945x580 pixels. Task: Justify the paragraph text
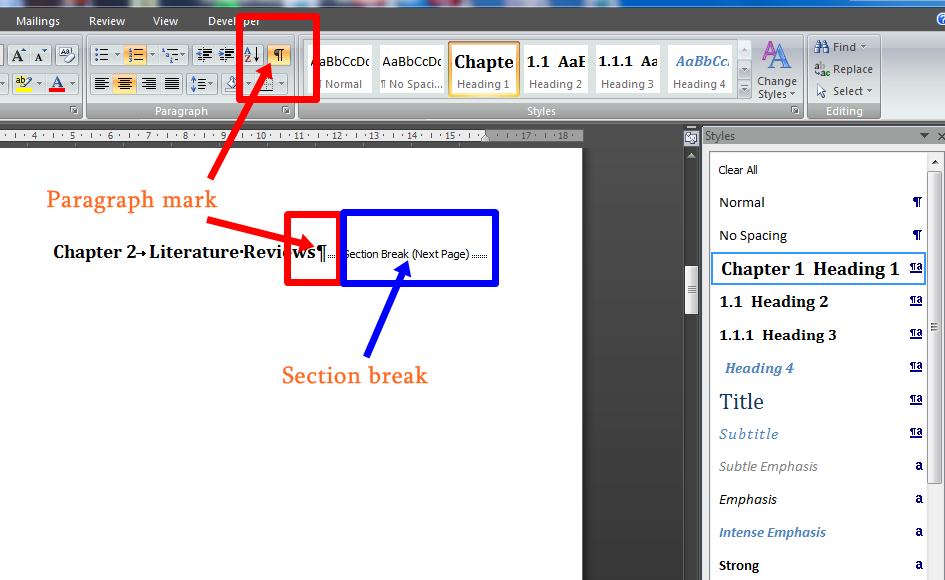coord(172,83)
